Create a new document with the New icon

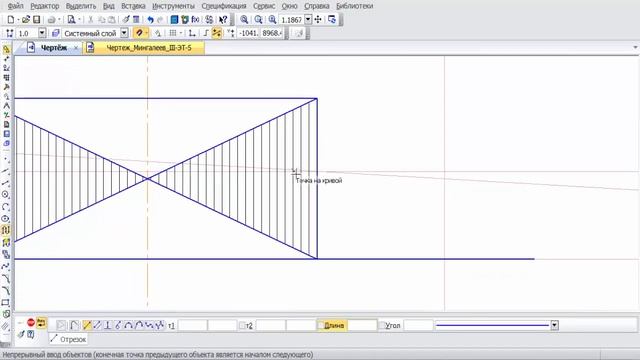pos(11,19)
